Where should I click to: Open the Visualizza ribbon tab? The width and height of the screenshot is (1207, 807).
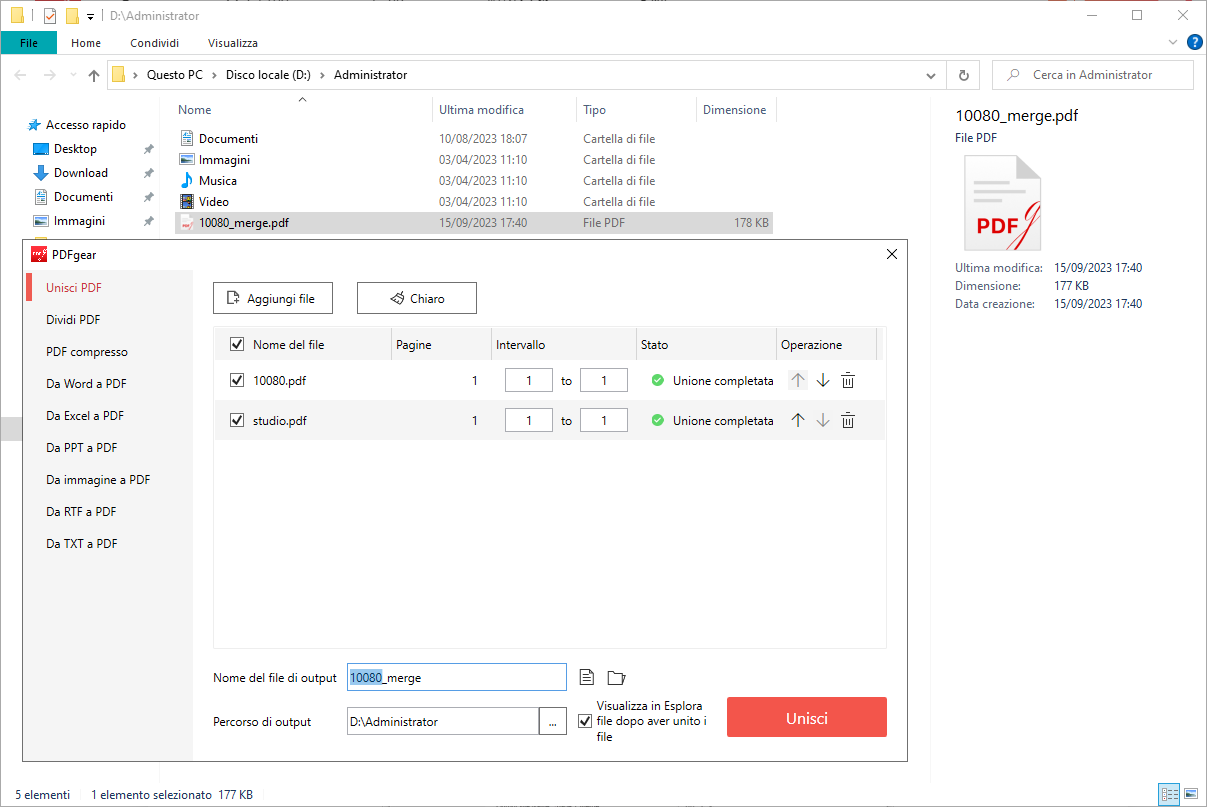click(233, 43)
